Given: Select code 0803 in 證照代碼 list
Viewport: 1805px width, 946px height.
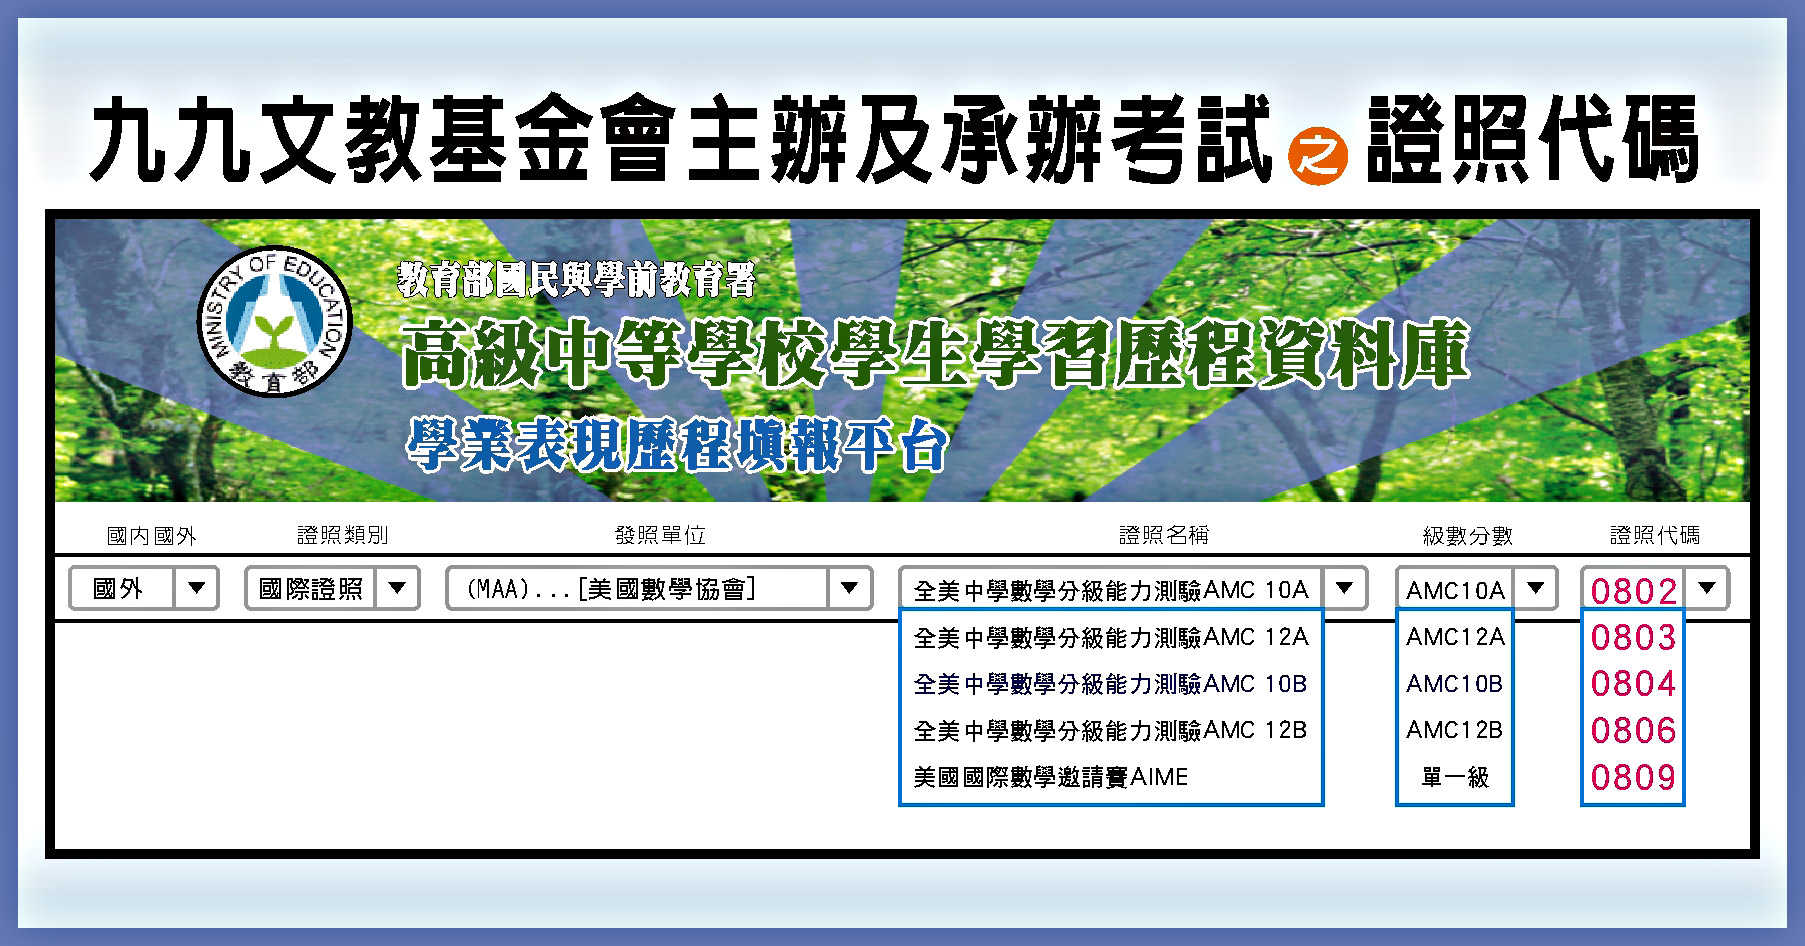Looking at the screenshot, I should tap(1633, 637).
